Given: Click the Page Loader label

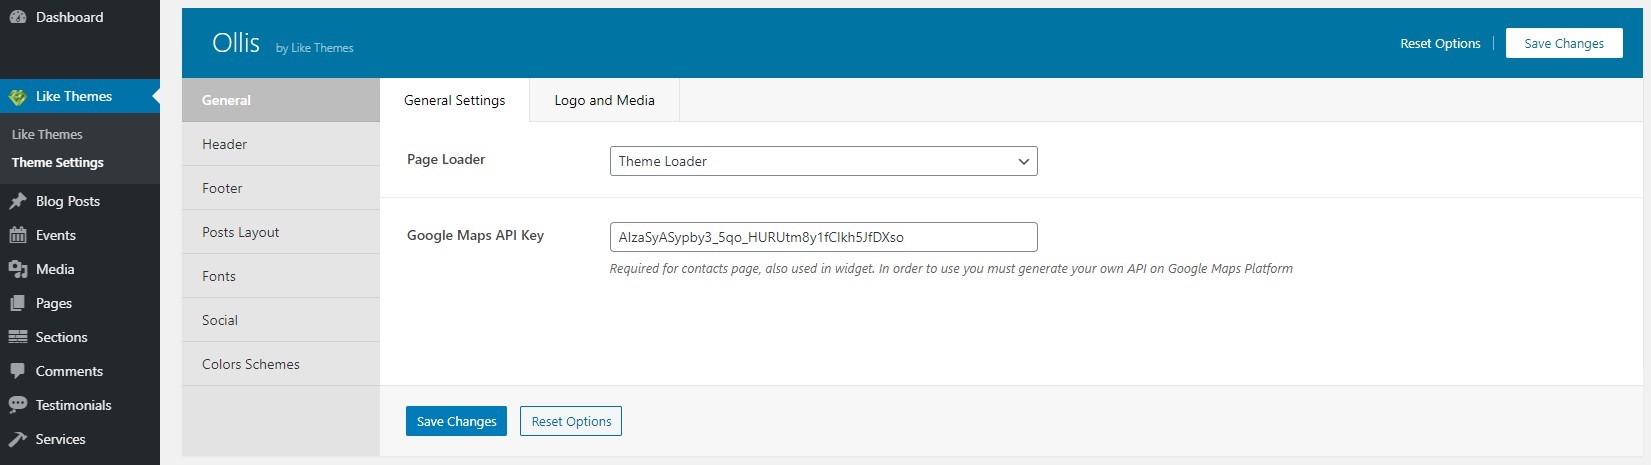Looking at the screenshot, I should [x=446, y=159].
